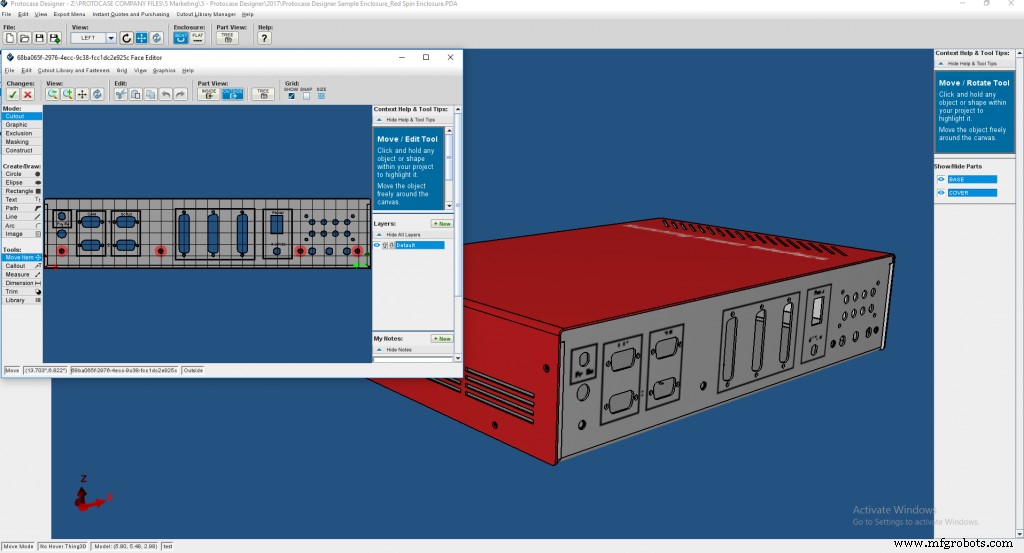
Task: Hide the BASE part with its eye icon
Action: pos(941,179)
